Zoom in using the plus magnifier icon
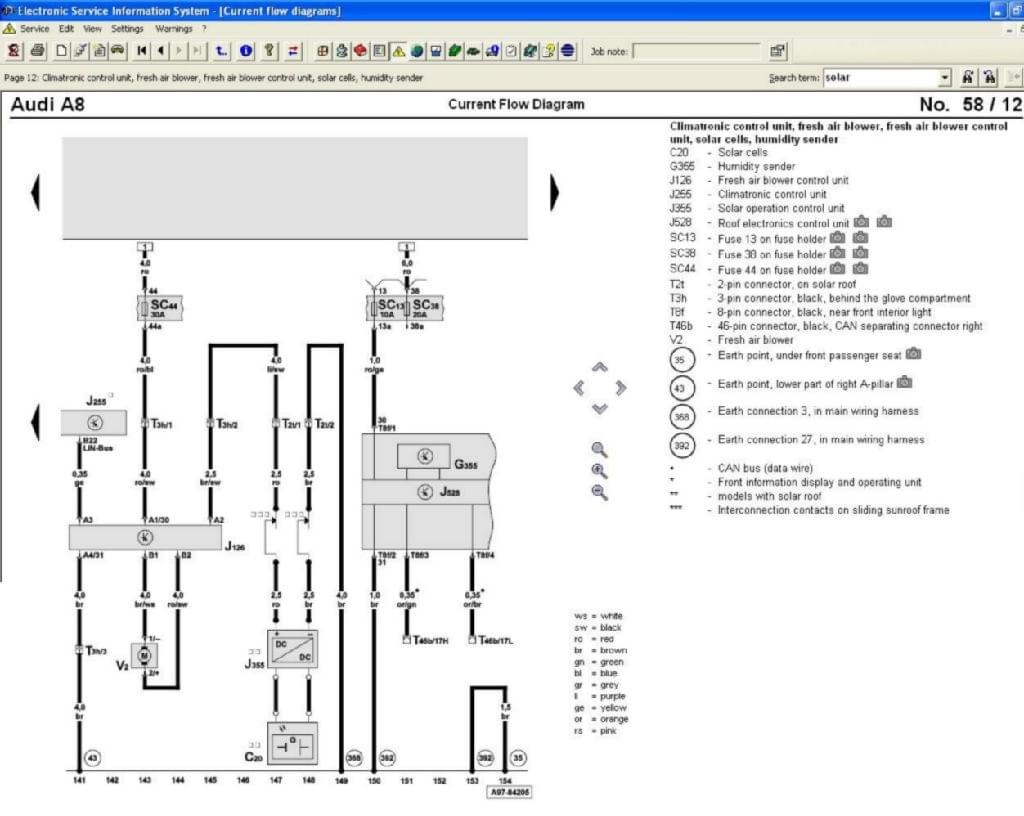The height and width of the screenshot is (816, 1024). 600,471
